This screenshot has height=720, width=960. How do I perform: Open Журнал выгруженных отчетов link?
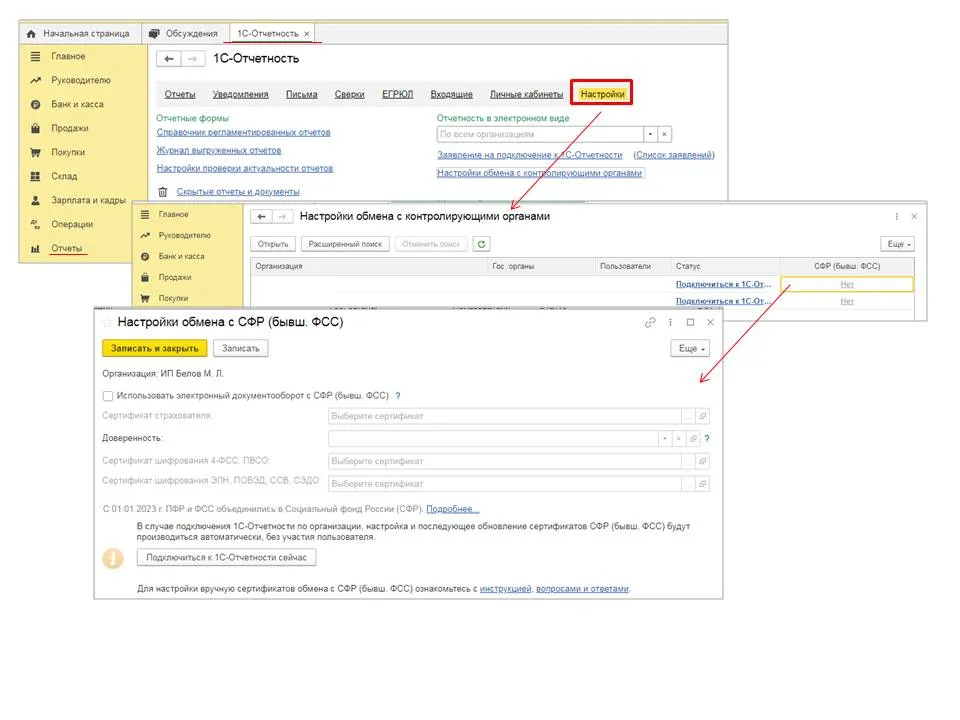[x=219, y=150]
